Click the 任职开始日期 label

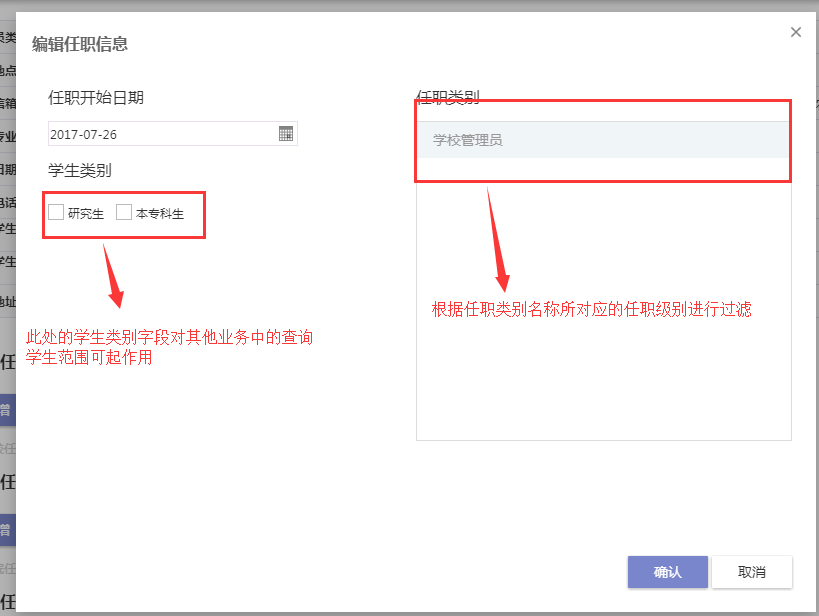coord(96,98)
